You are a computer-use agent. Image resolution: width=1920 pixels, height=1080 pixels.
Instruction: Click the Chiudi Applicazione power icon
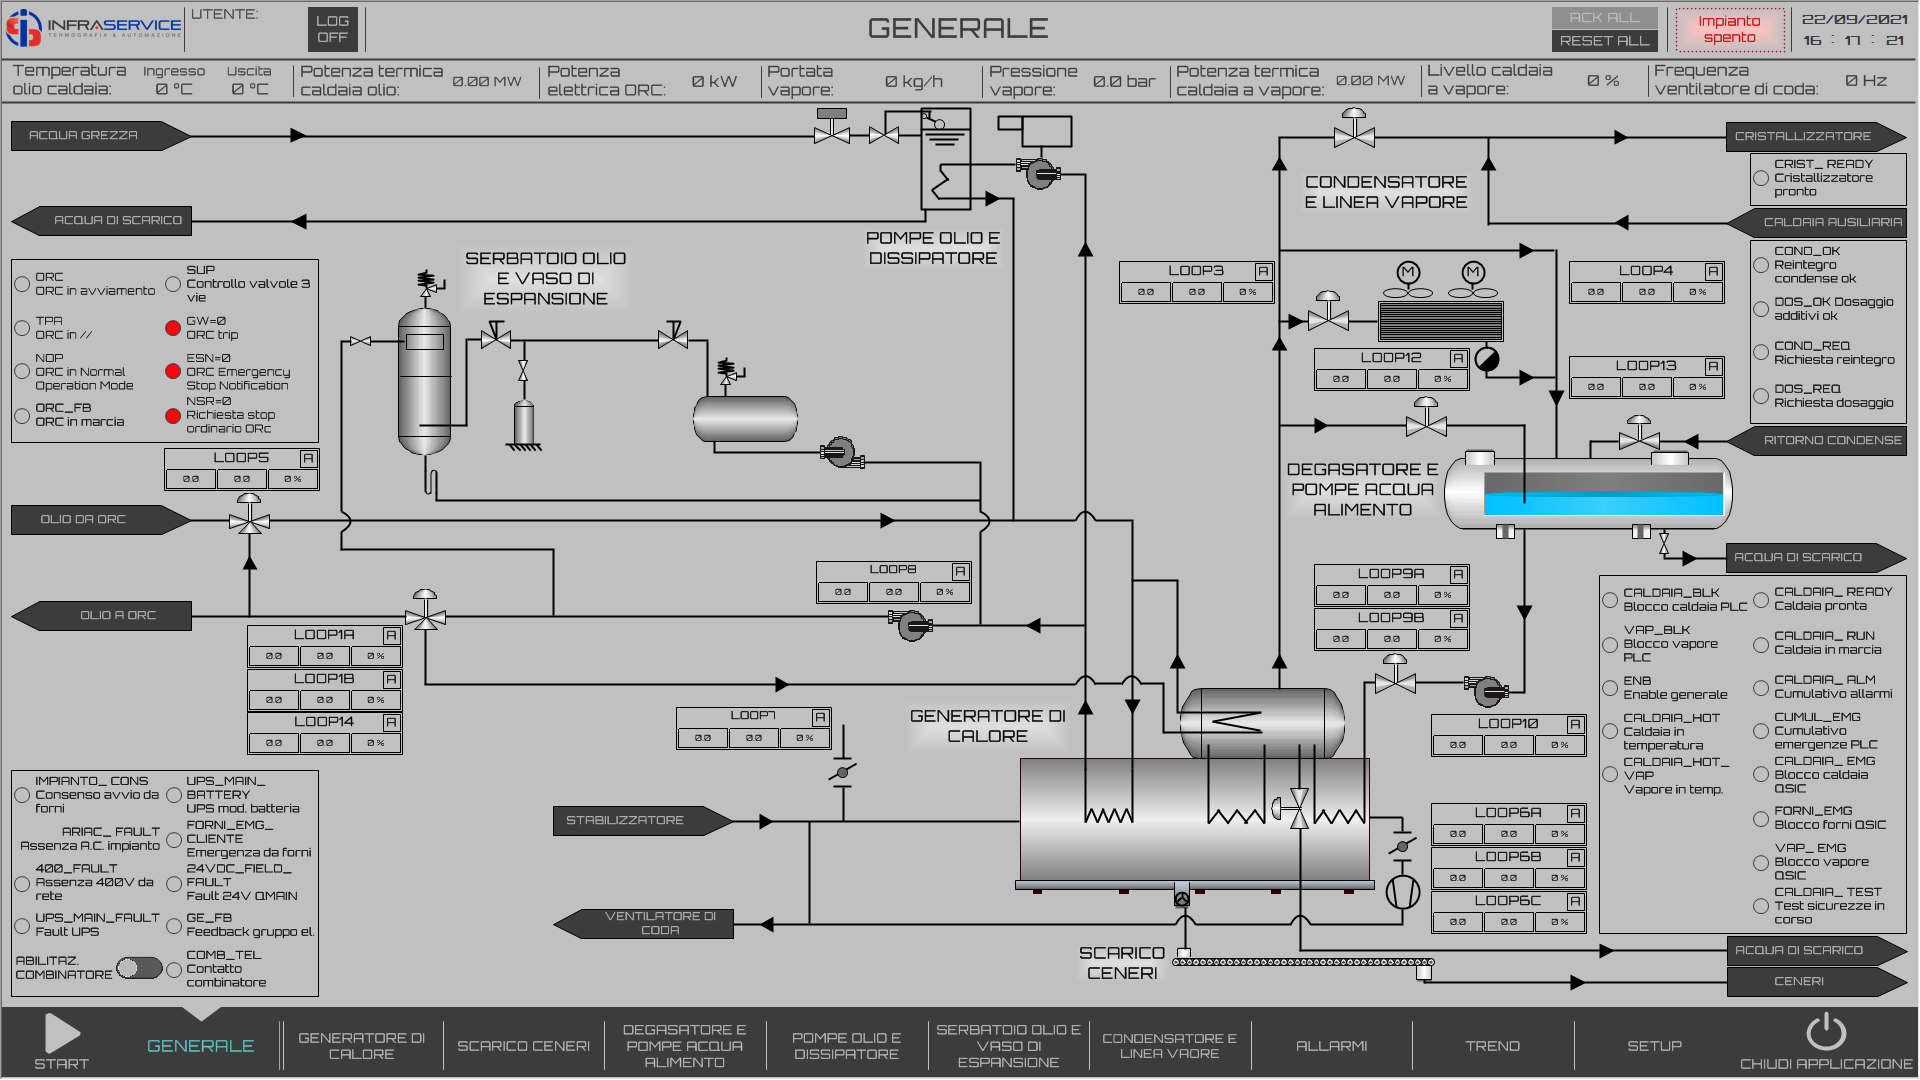coord(1826,1032)
